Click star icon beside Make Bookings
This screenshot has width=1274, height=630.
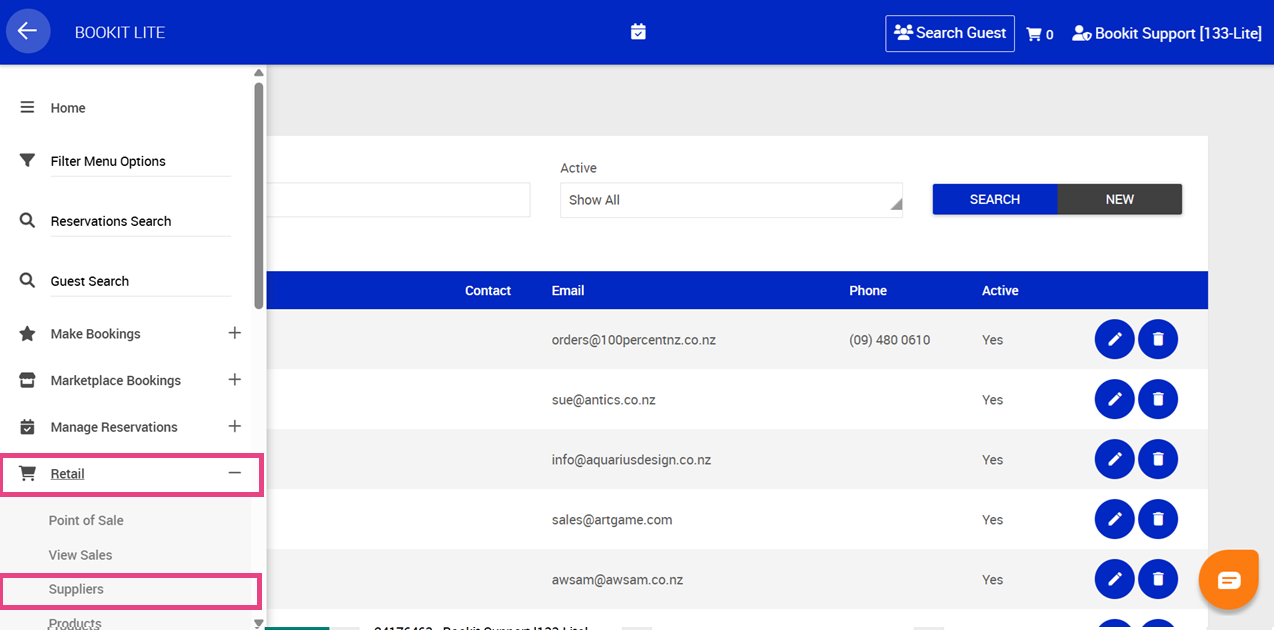tap(27, 333)
